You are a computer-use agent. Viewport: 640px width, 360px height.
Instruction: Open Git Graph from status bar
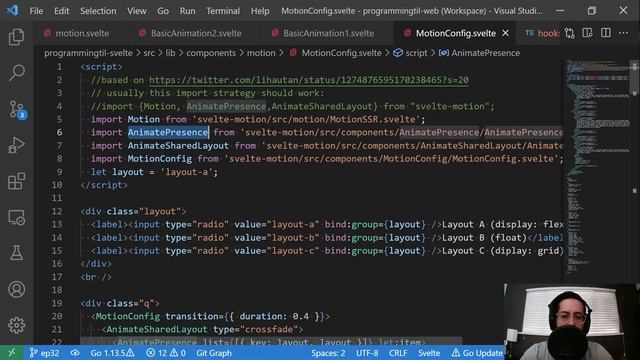click(x=213, y=353)
